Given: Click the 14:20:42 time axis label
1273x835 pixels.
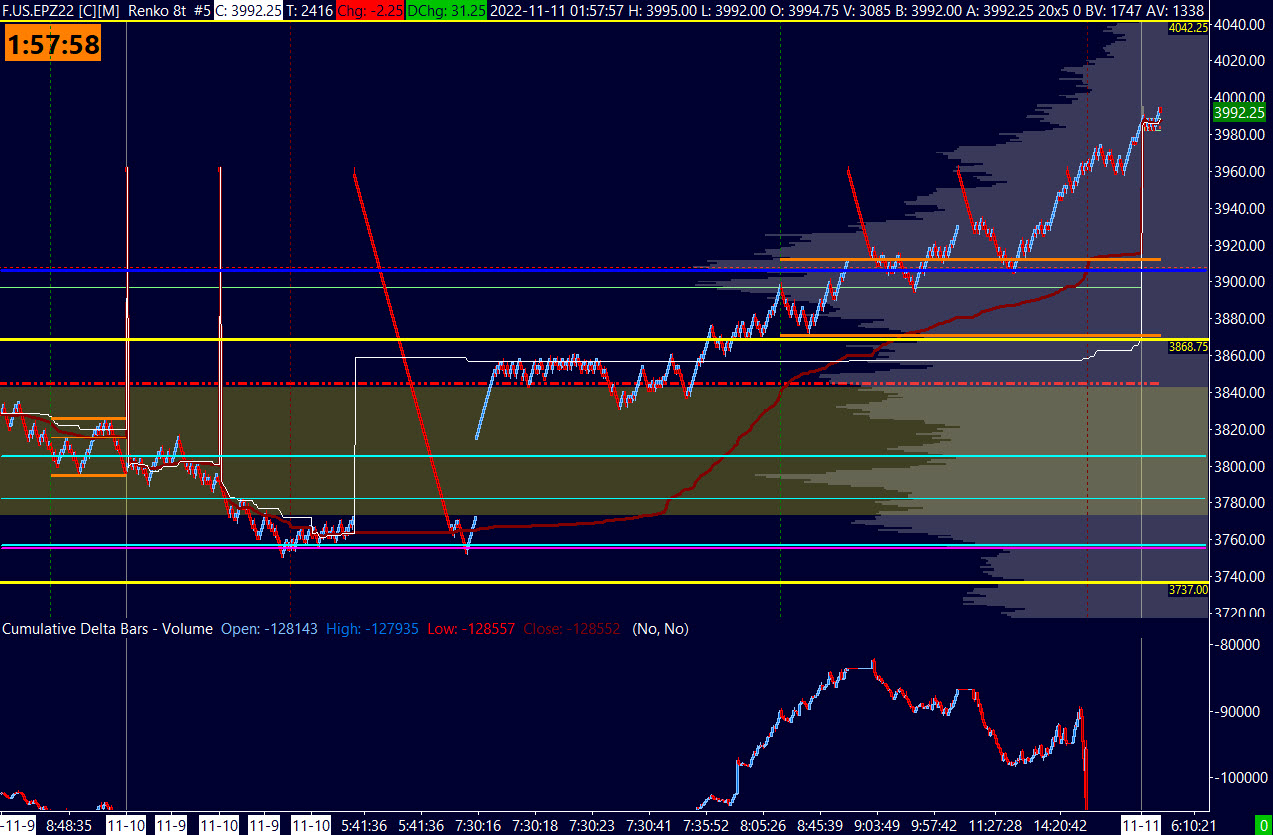Looking at the screenshot, I should tap(1060, 826).
